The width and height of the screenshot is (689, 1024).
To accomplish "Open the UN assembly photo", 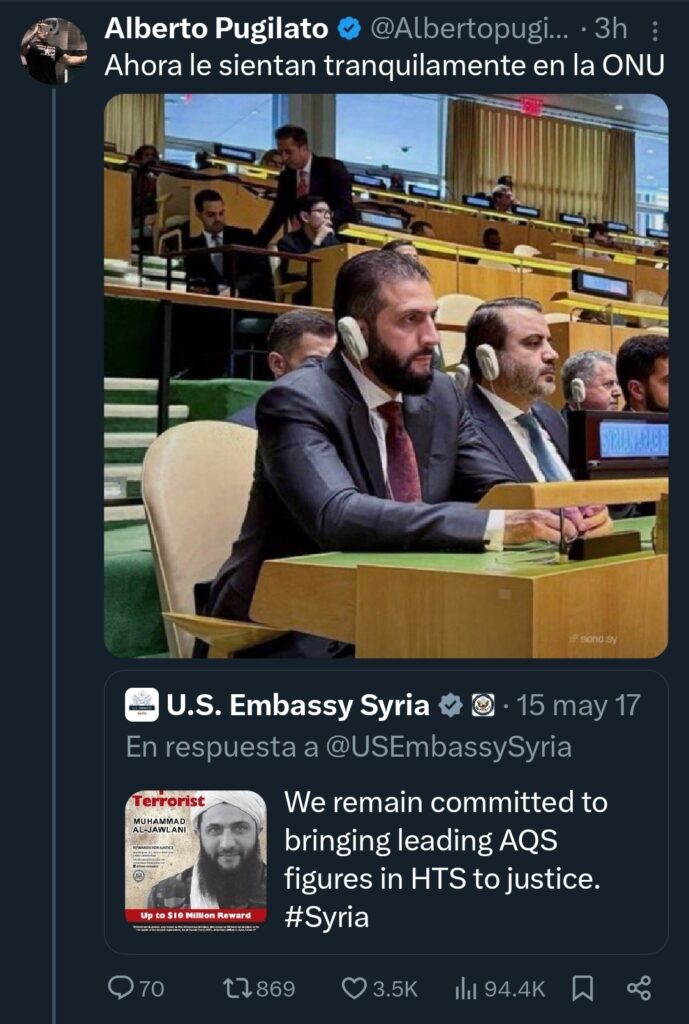I will click(386, 376).
